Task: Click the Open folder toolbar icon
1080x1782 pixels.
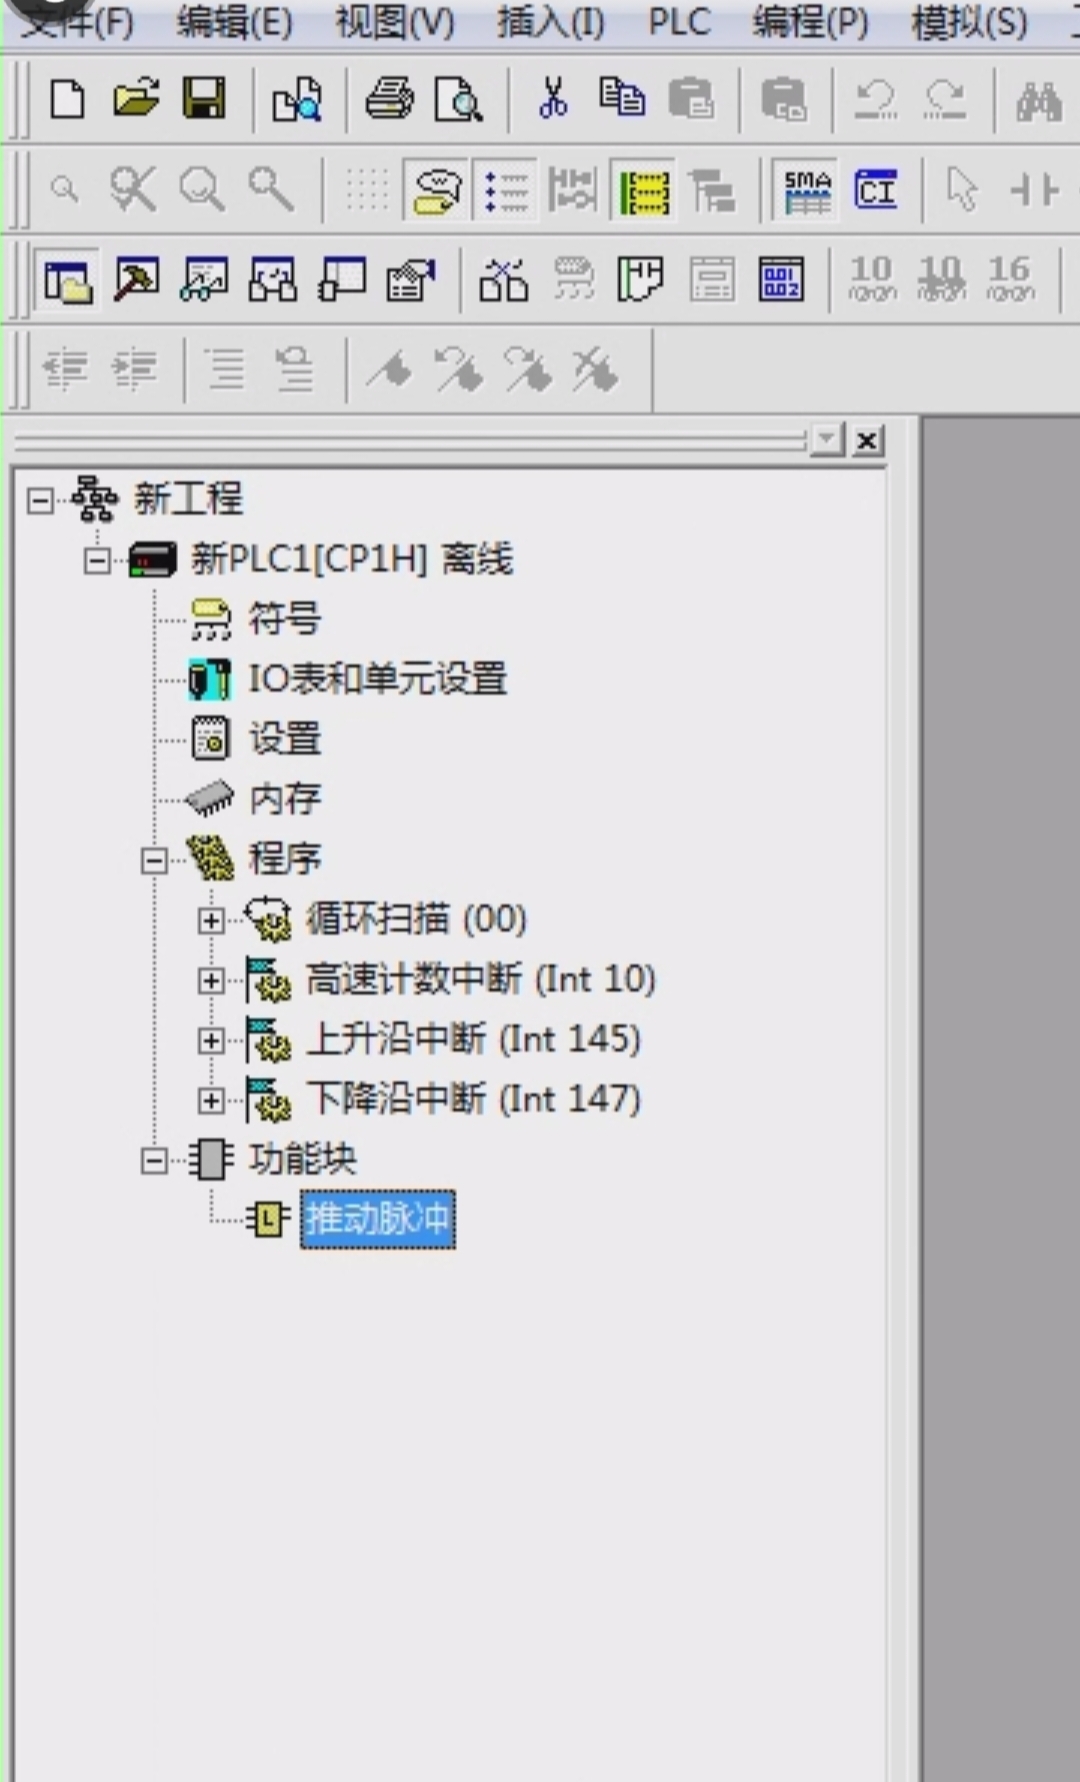Action: (x=135, y=99)
